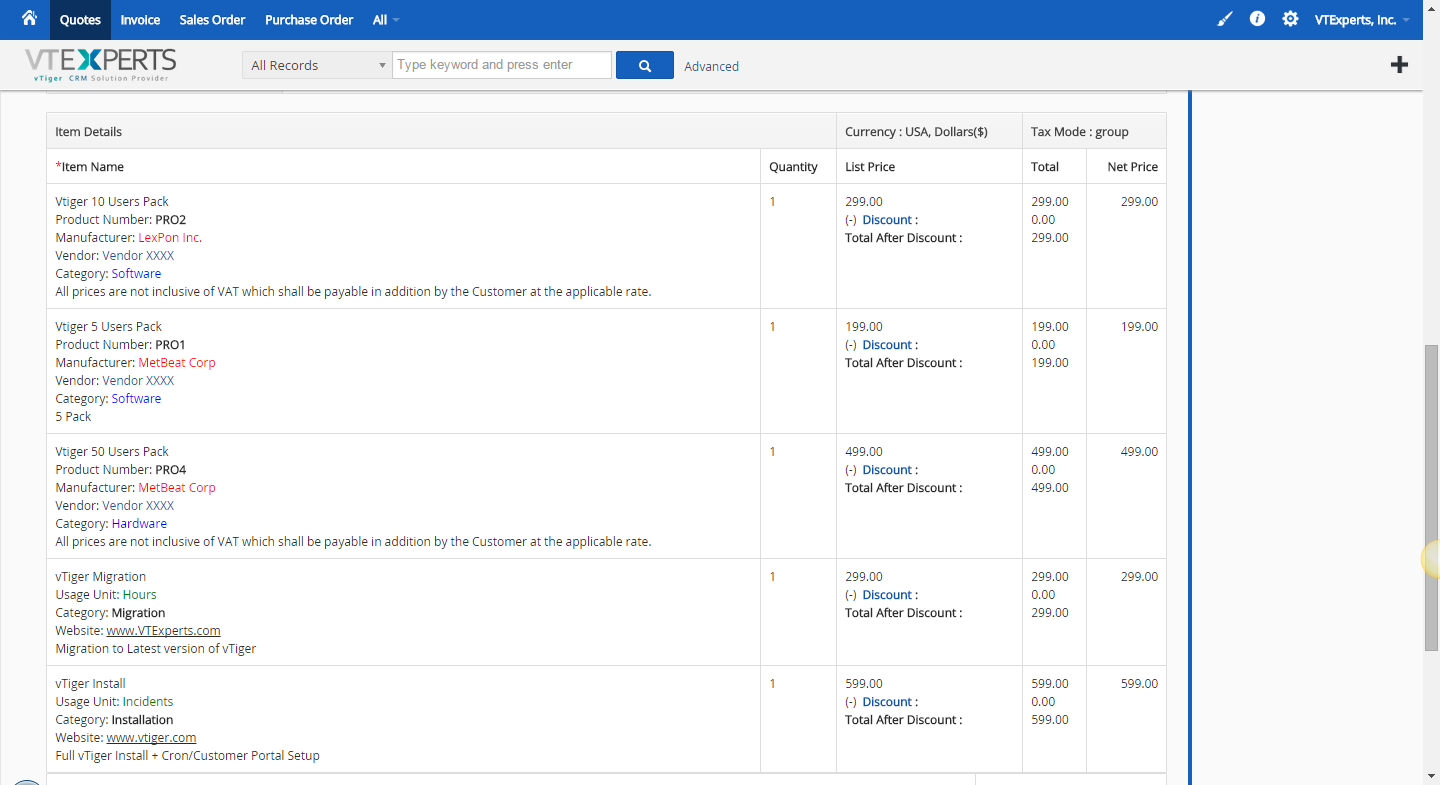Image resolution: width=1440 pixels, height=785 pixels.
Task: Open the info icon in header
Action: tap(1257, 19)
